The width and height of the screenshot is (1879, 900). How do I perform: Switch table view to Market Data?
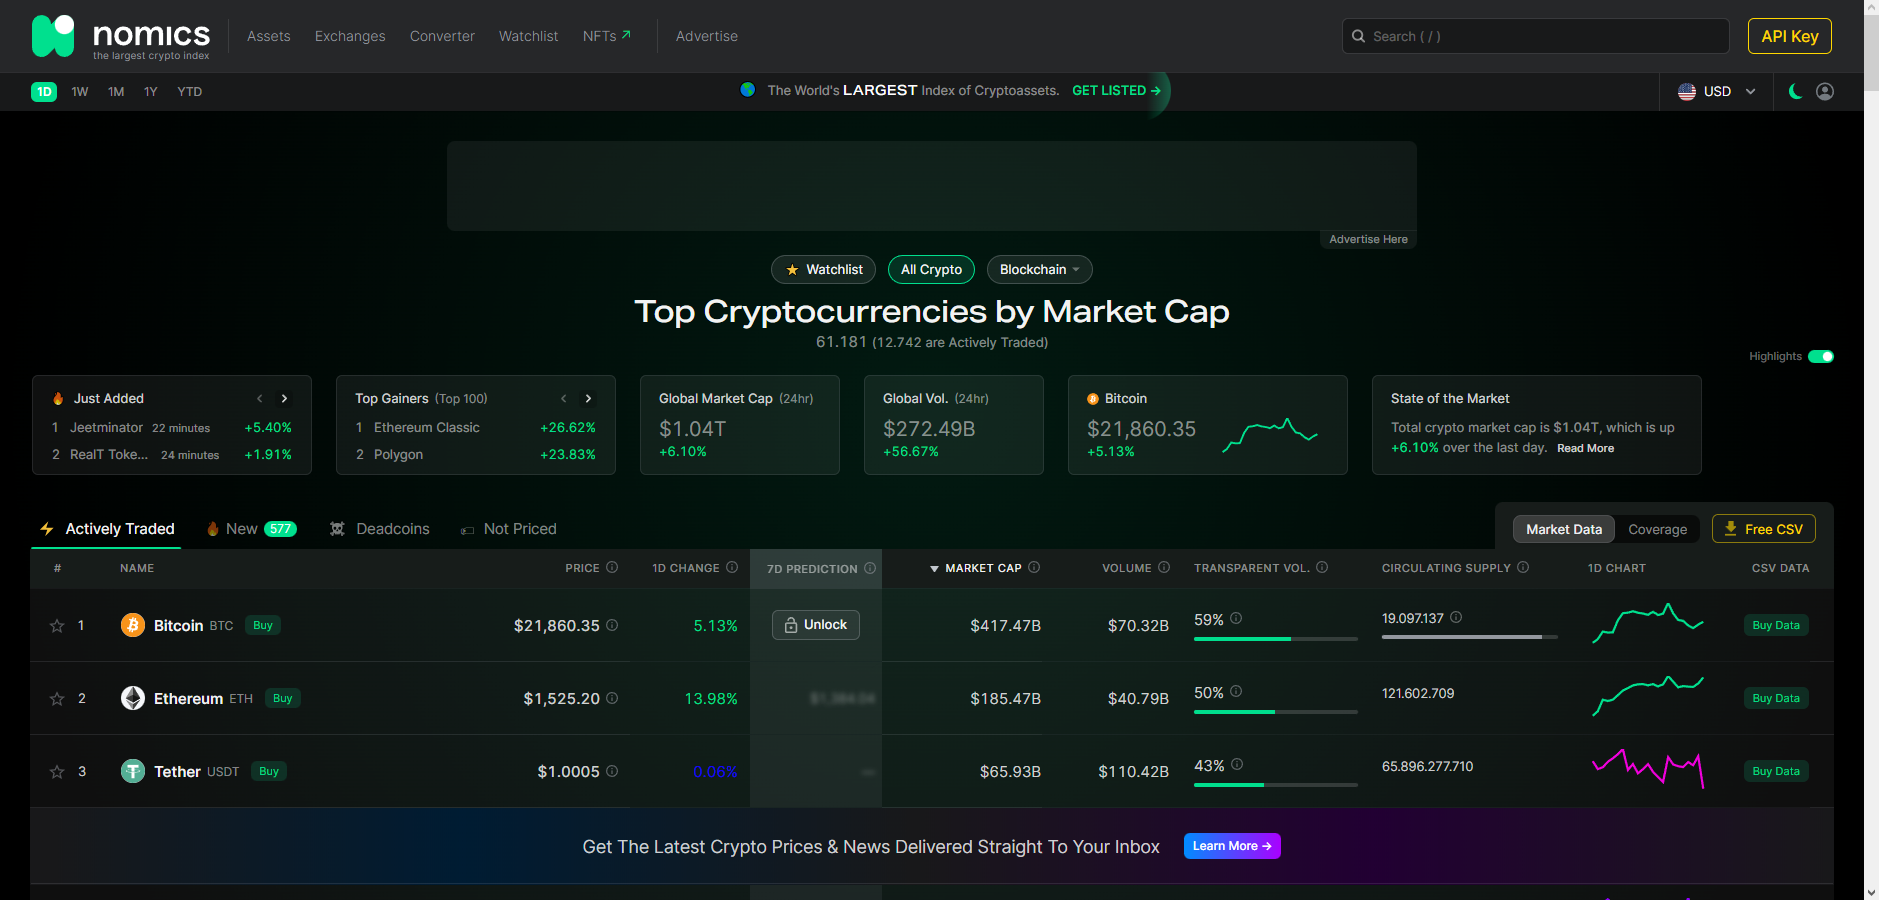pos(1564,529)
